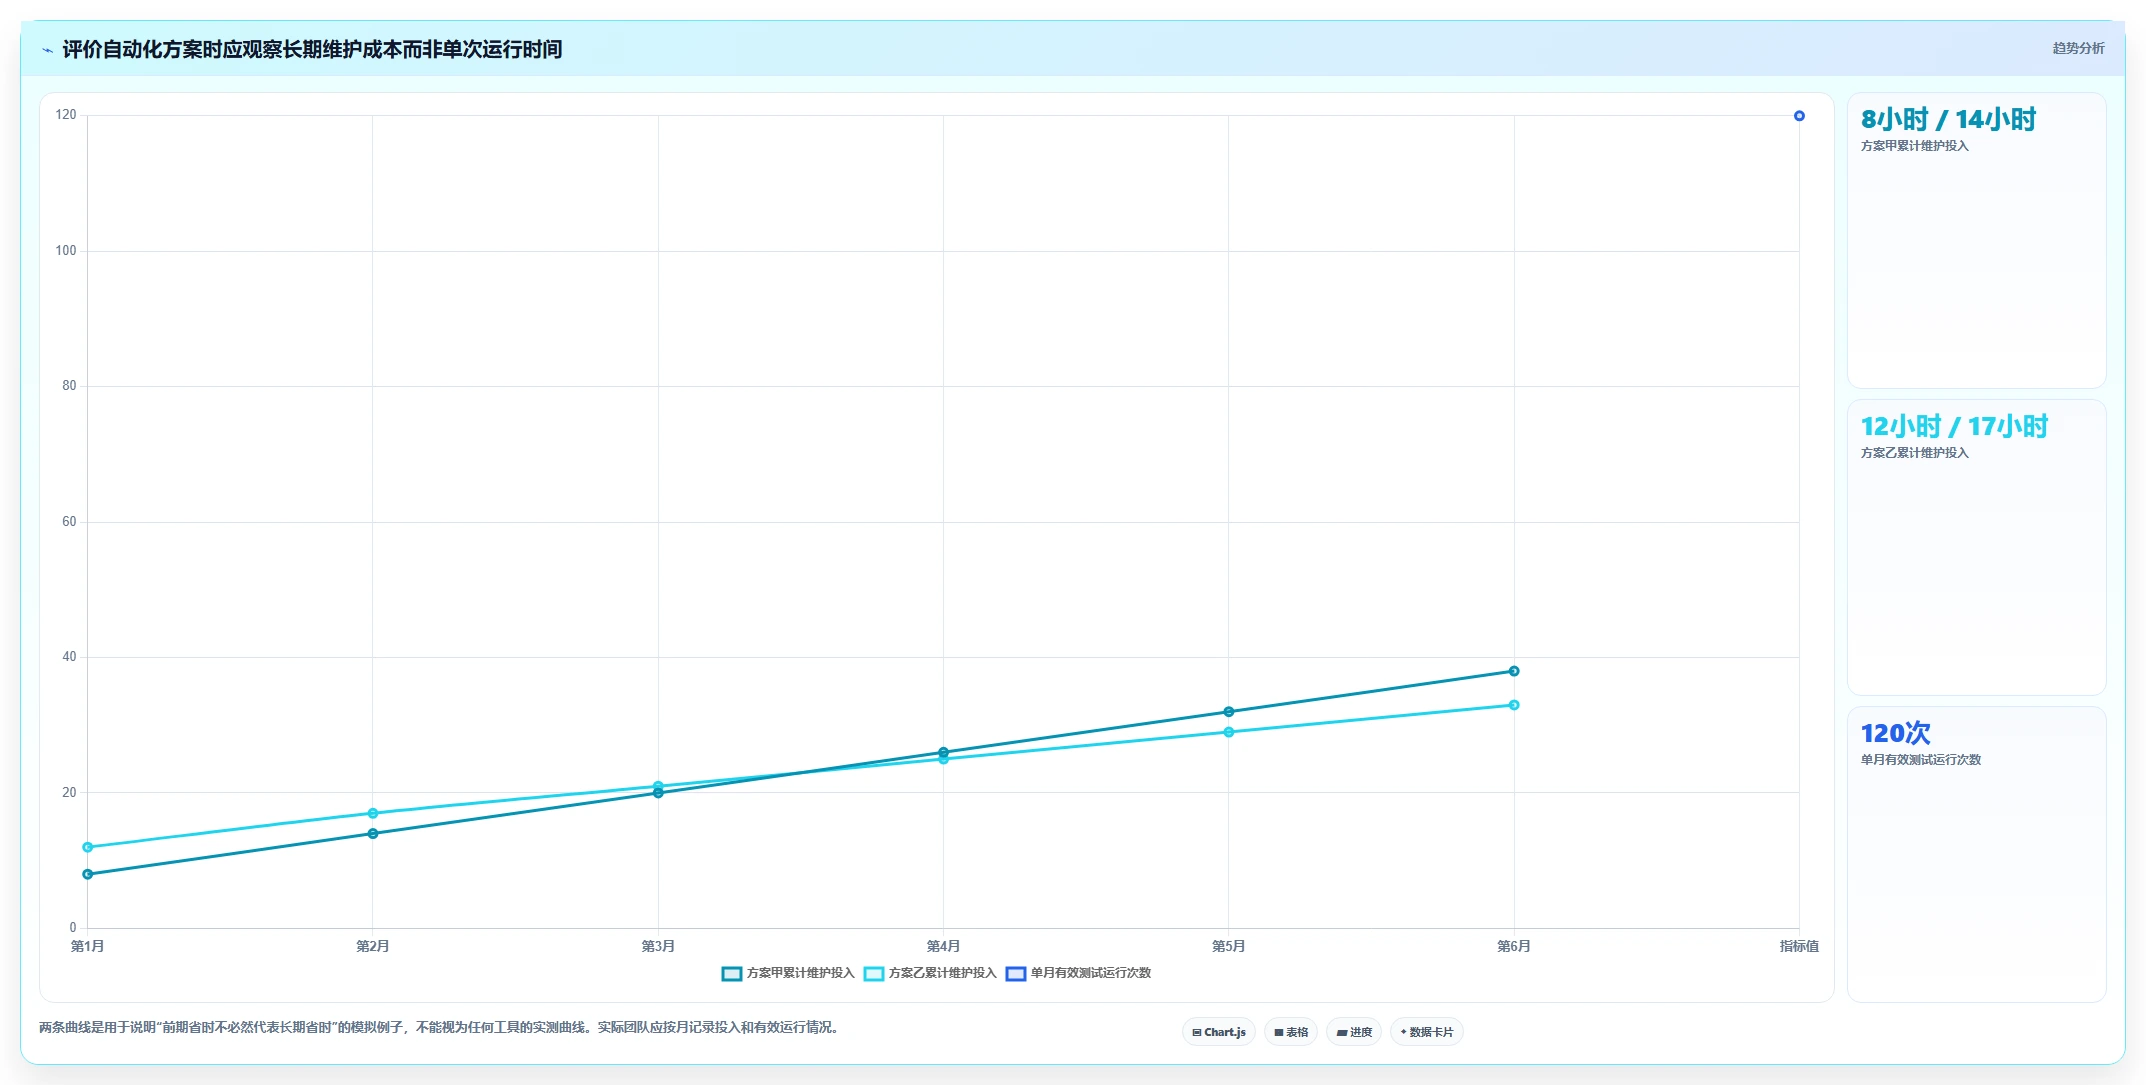The image size is (2146, 1085).
Task: Select the 方案甲 data point at 第5月
Action: pyautogui.click(x=1229, y=712)
